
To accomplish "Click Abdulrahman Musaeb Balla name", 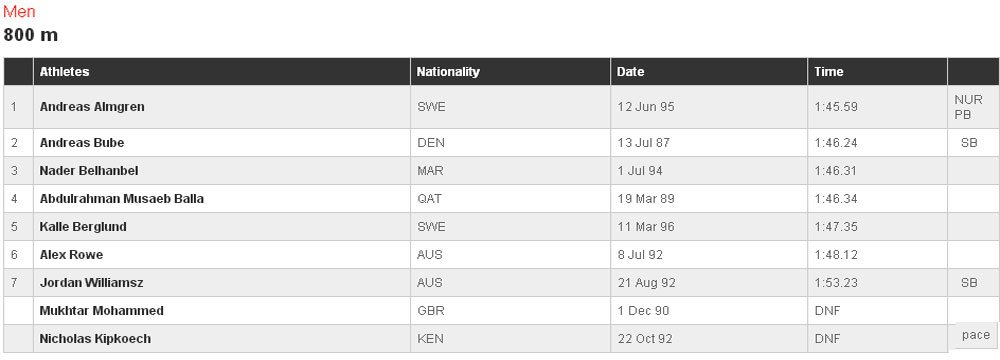I will point(122,199).
